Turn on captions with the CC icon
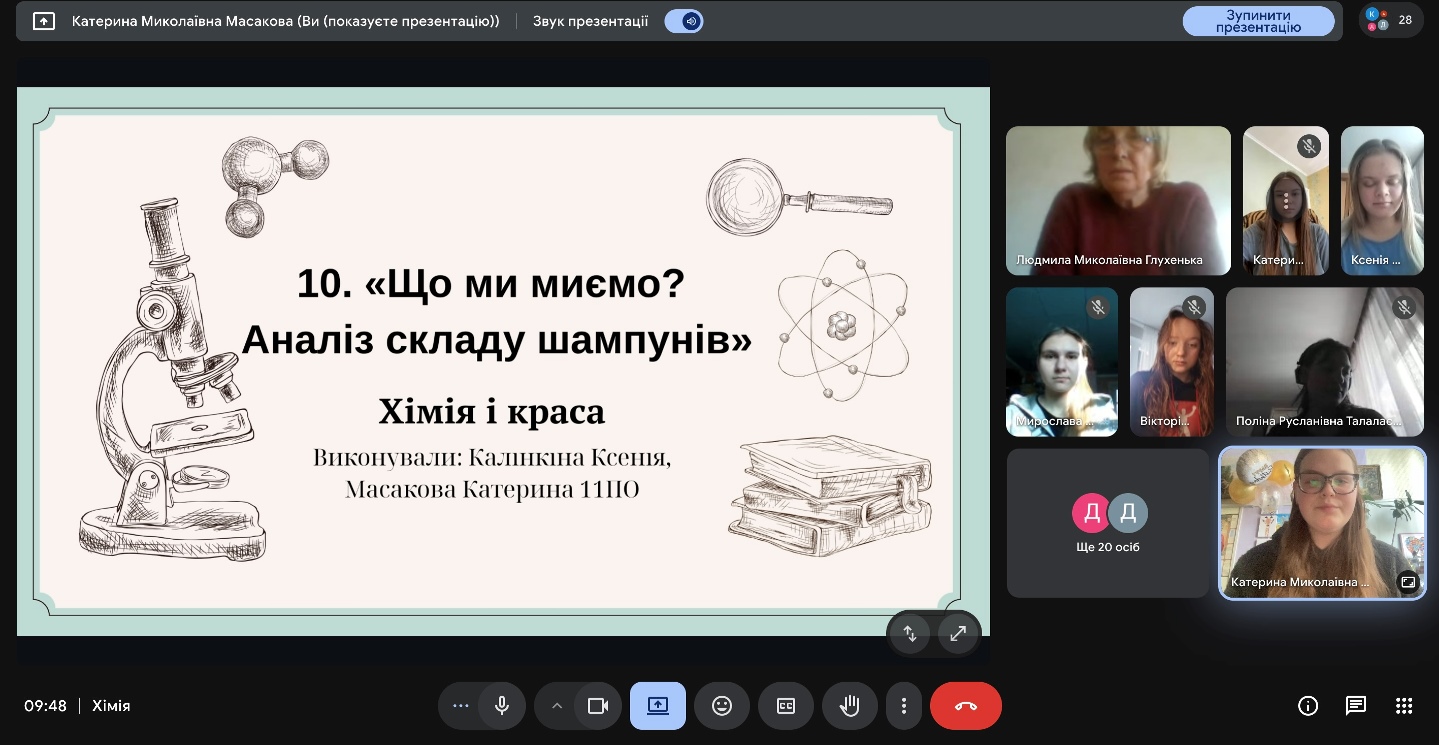Image resolution: width=1439 pixels, height=745 pixels. pos(786,706)
